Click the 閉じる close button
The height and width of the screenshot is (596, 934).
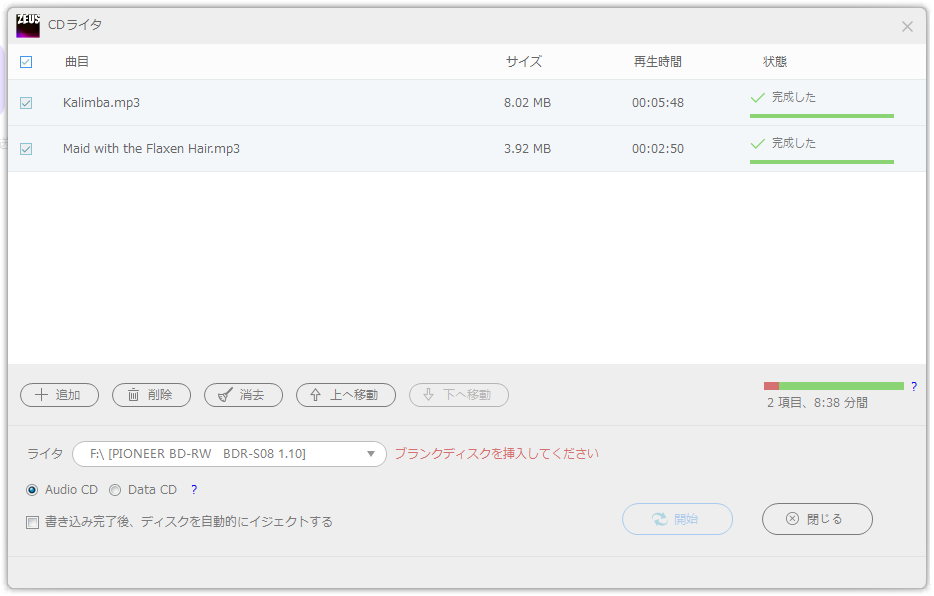click(817, 519)
